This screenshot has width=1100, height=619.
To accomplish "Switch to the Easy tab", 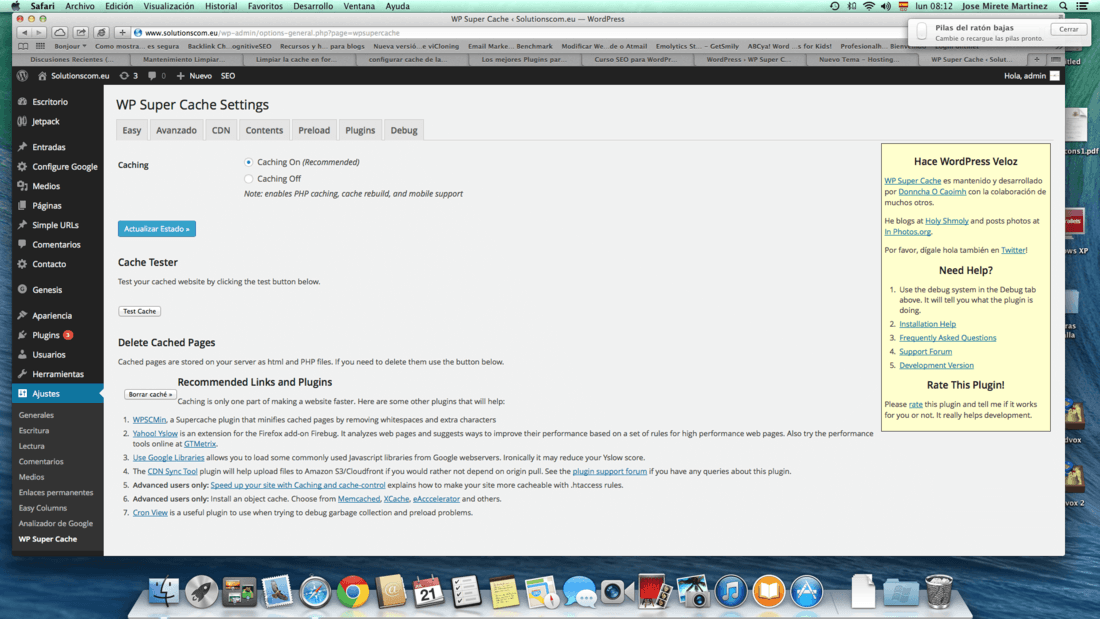I will click(x=131, y=130).
